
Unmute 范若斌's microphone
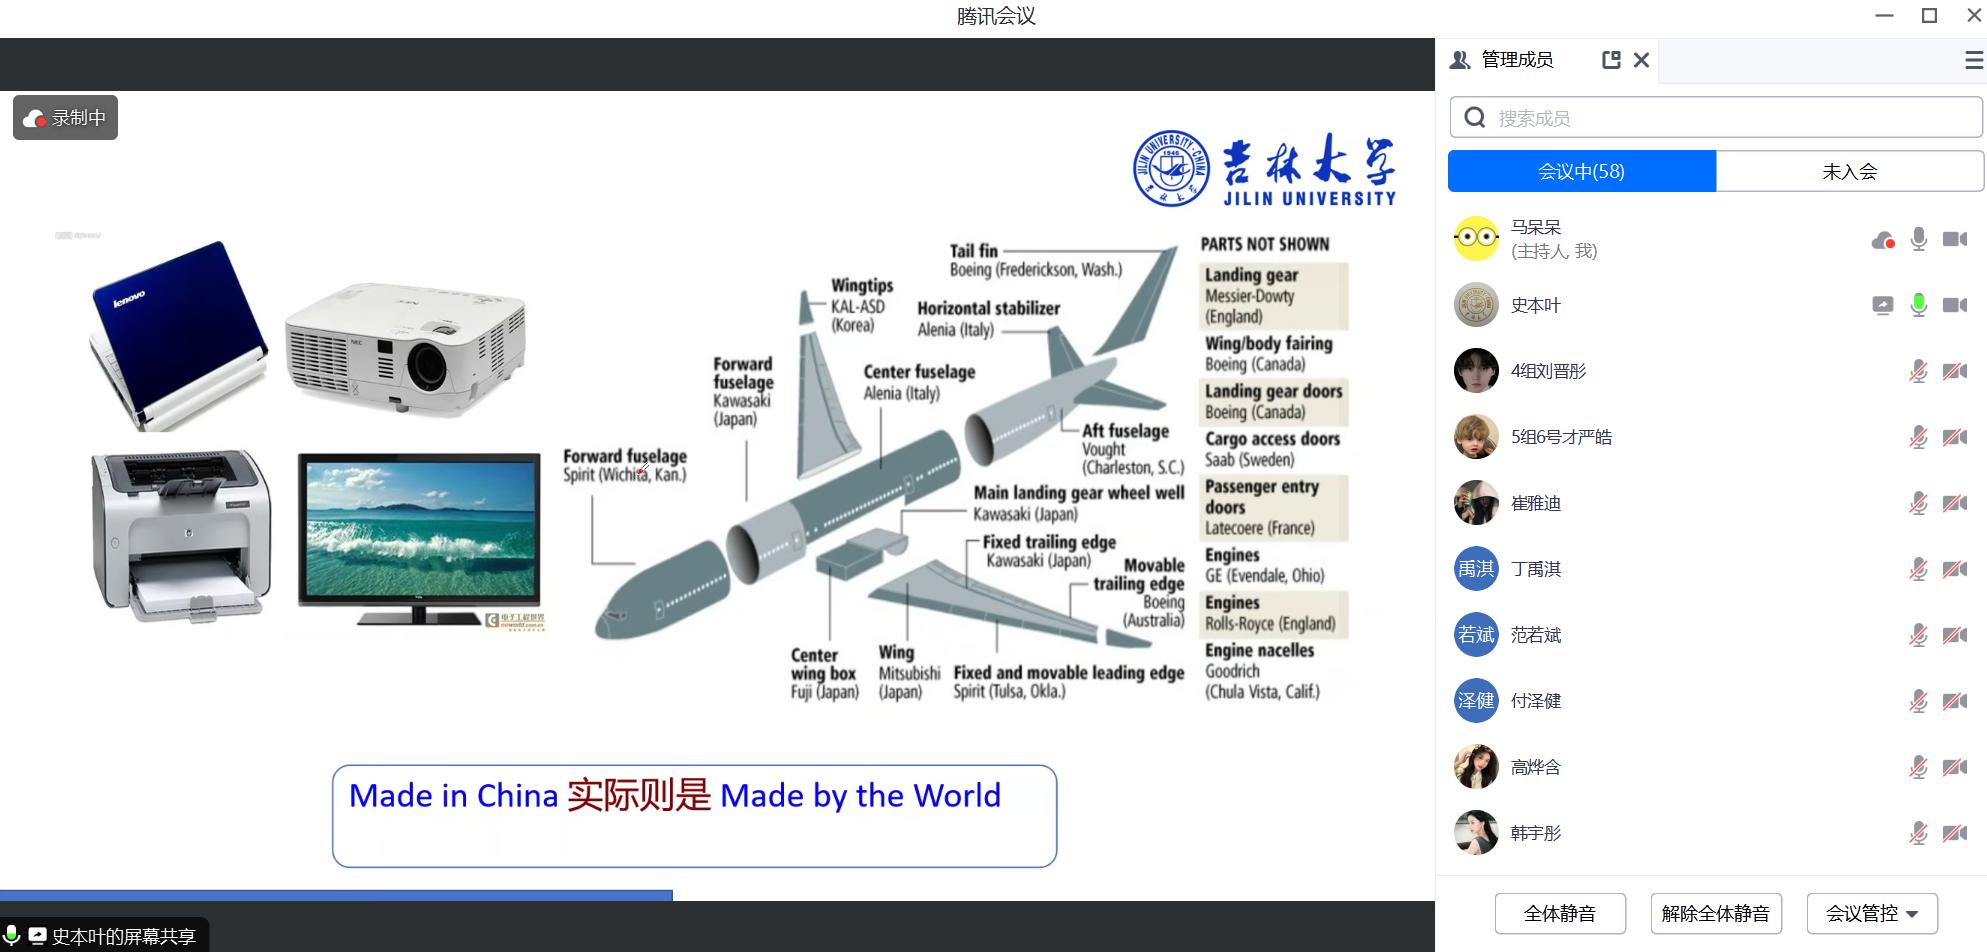(x=1919, y=635)
